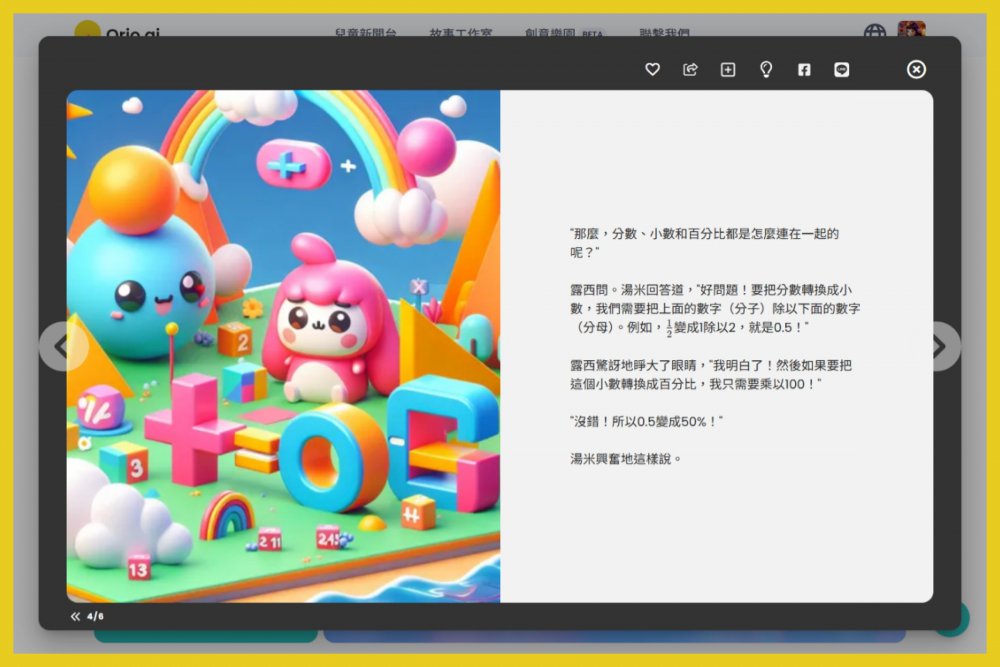
Task: Click the lightbulb icon
Action: (x=766, y=69)
